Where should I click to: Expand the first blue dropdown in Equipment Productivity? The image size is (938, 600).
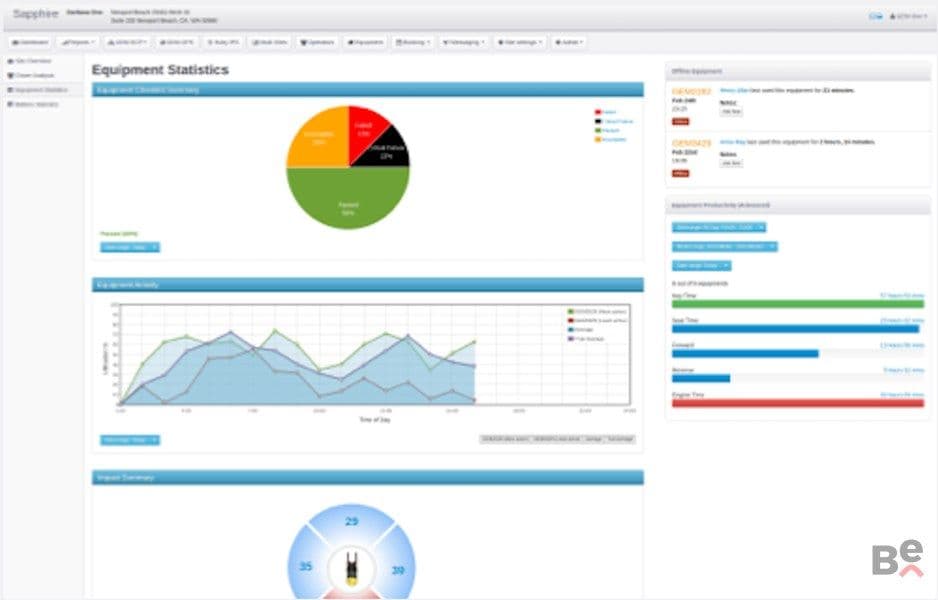point(718,227)
